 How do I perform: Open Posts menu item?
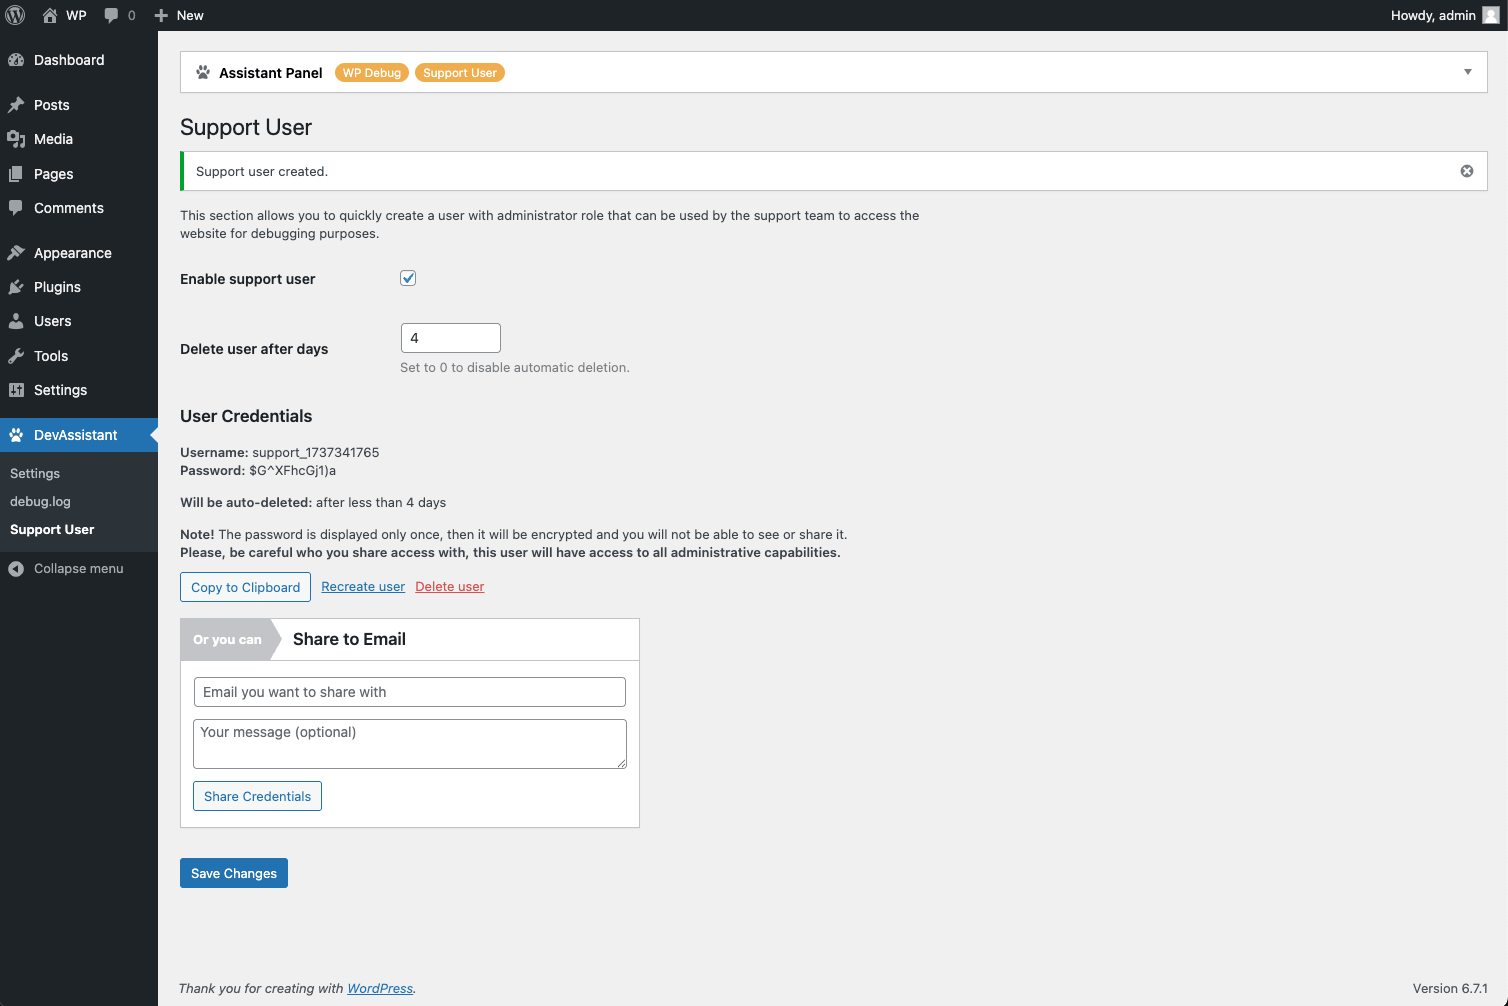point(79,105)
